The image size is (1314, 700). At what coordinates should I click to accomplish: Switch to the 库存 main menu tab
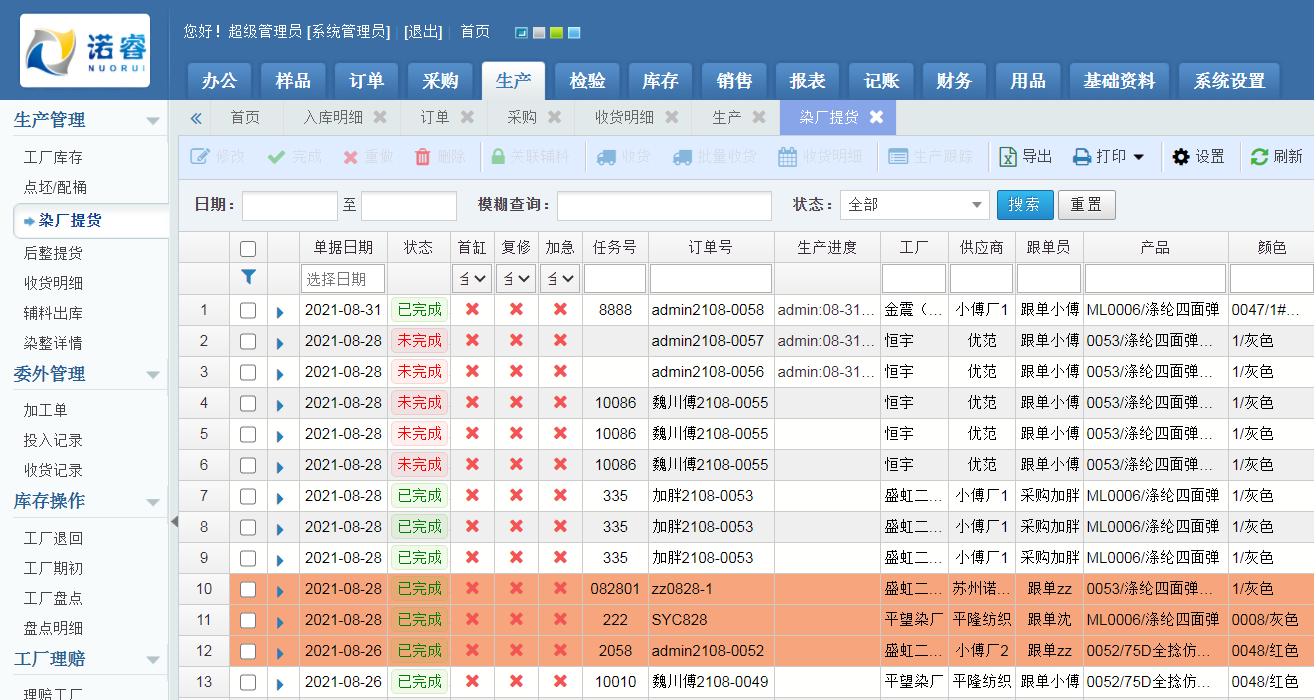(x=660, y=81)
